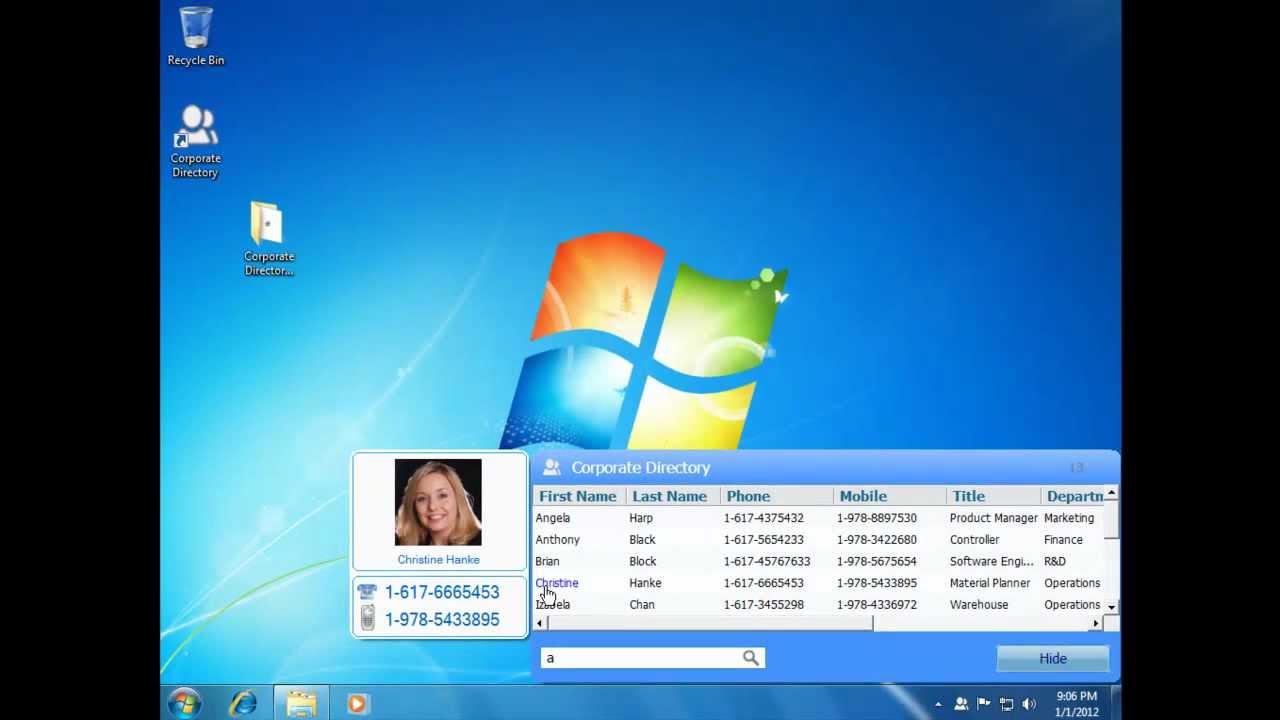
Task: Click phone number 1-617-6665453 in contact card
Action: (442, 592)
